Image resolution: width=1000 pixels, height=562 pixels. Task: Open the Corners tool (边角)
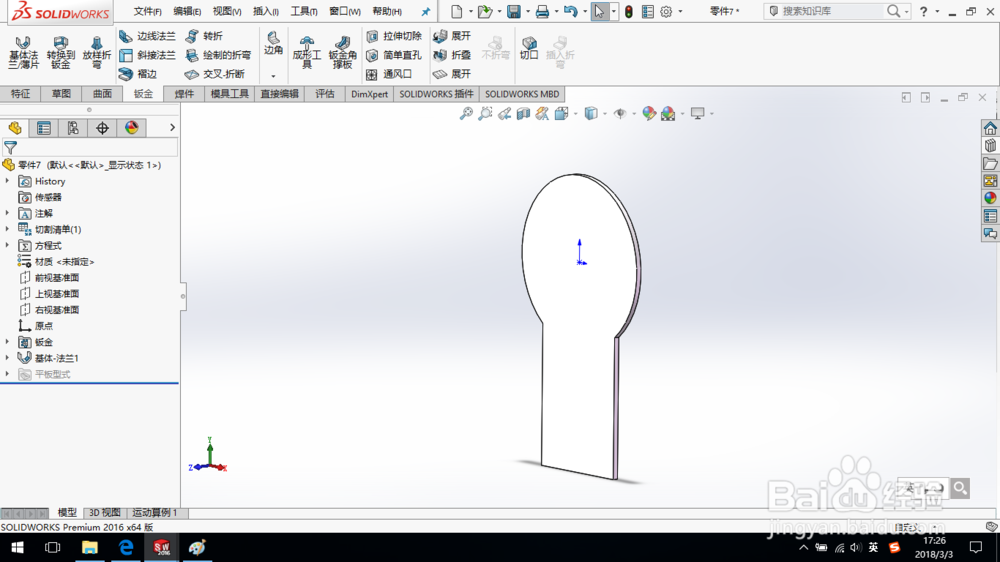coord(274,43)
